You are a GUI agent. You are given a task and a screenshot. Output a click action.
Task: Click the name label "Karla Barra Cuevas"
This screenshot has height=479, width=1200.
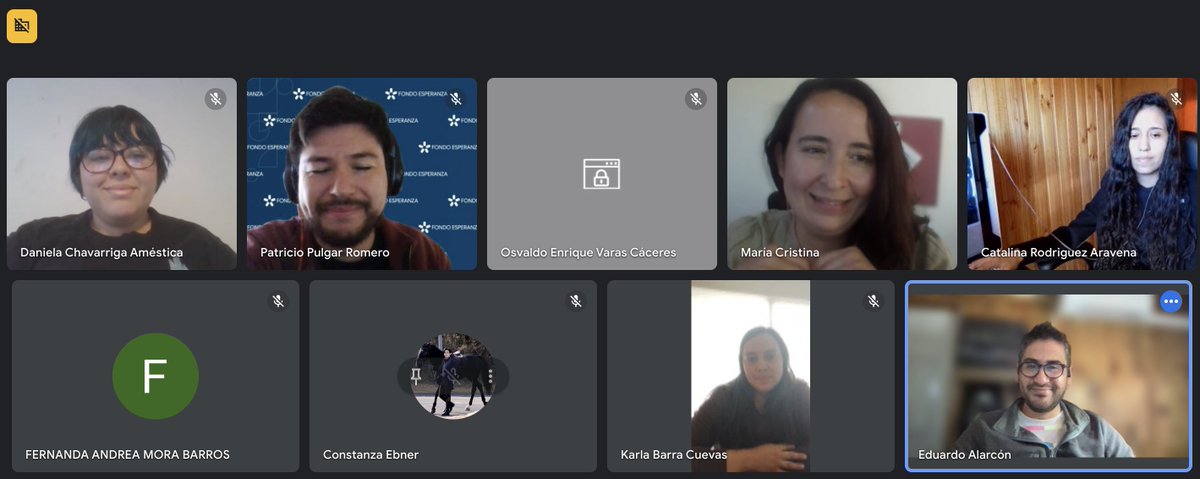(674, 455)
